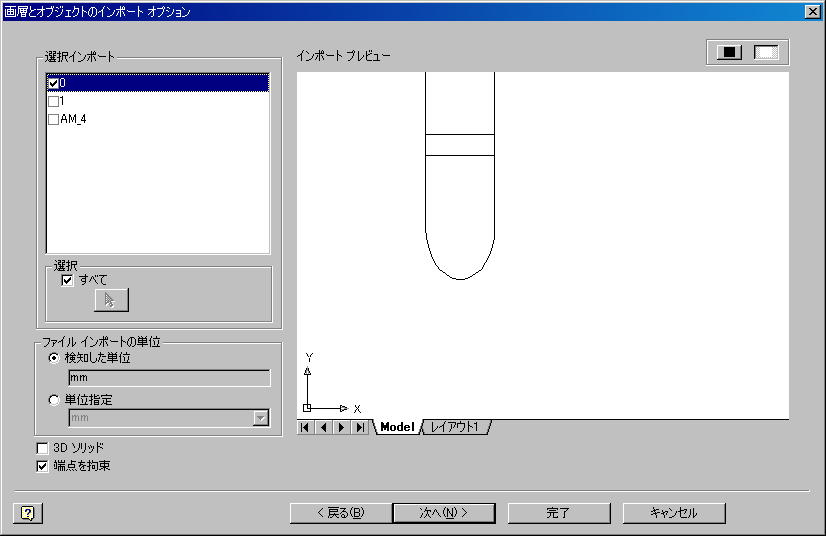Click the キャンセル button
826x536 pixels.
pos(674,513)
